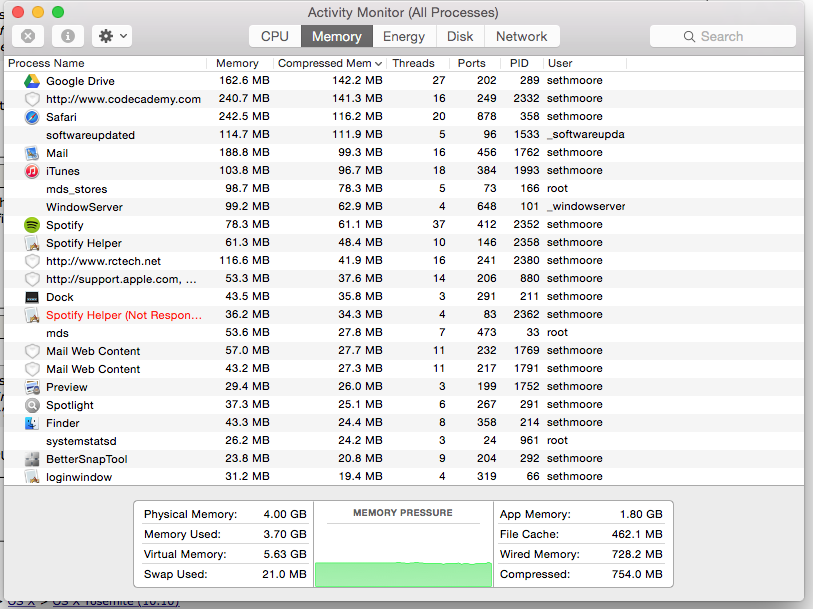Select the systemstatsd process name
The image size is (813, 609).
(81, 441)
